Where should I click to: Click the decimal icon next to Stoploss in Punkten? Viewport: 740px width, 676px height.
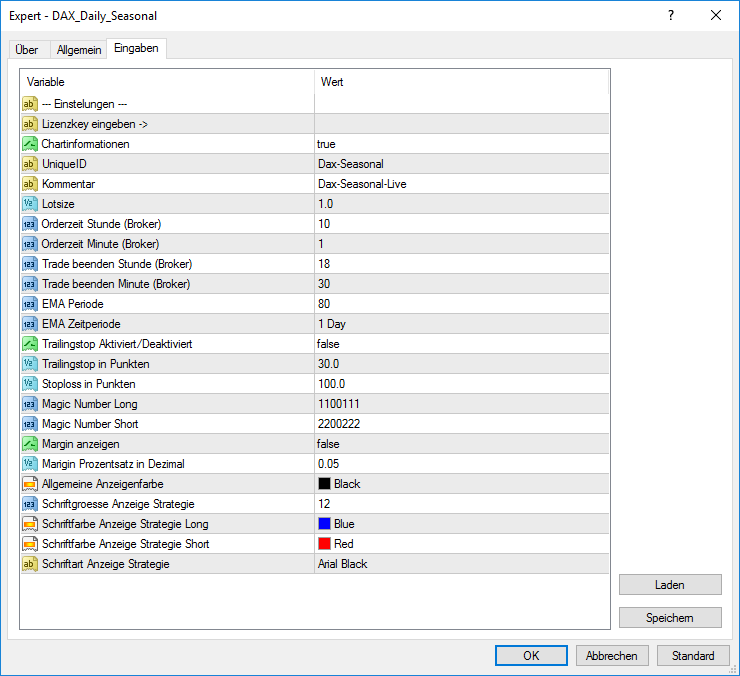click(30, 384)
